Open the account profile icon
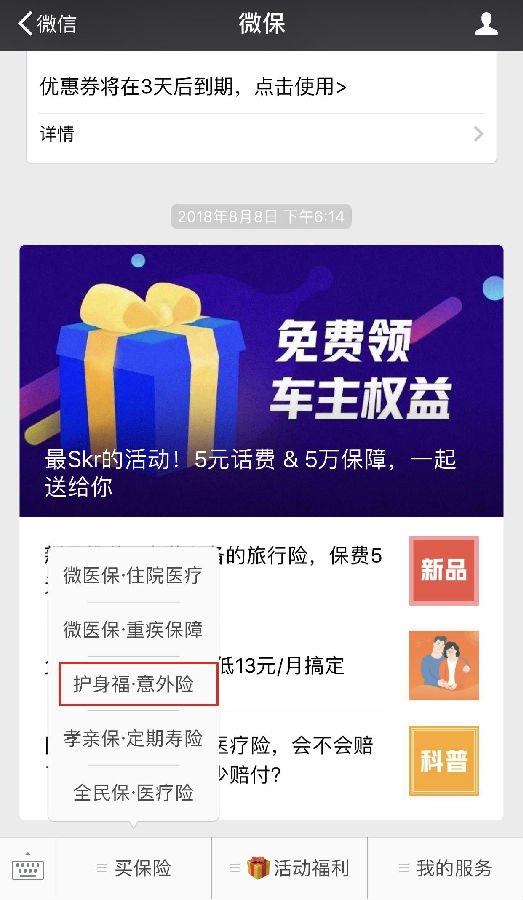The image size is (523, 900). 486,24
